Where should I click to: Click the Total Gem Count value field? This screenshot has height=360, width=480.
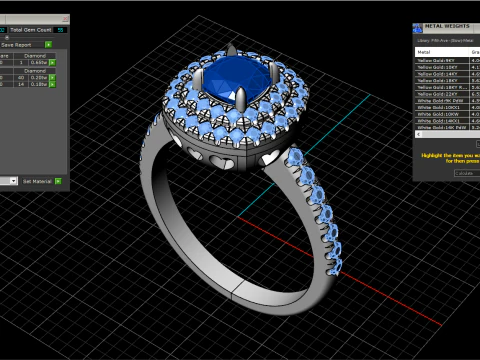(x=60, y=30)
